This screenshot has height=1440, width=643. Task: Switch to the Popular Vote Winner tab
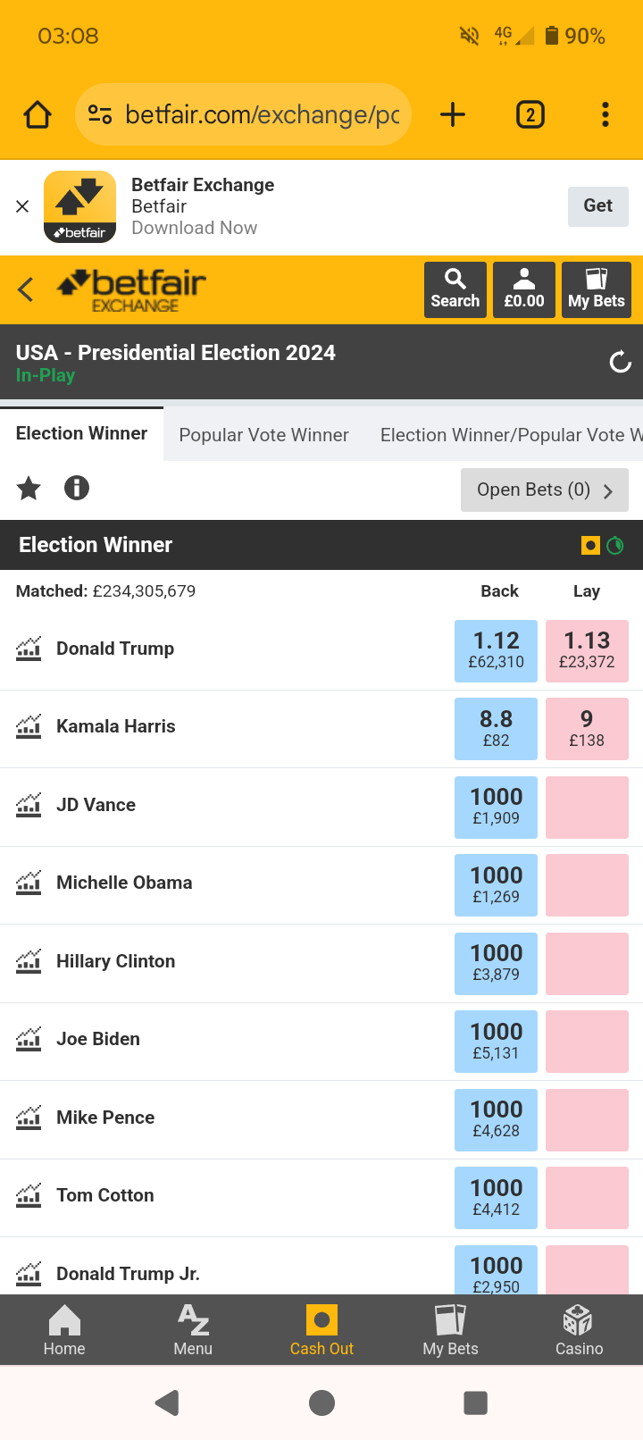[x=264, y=435]
